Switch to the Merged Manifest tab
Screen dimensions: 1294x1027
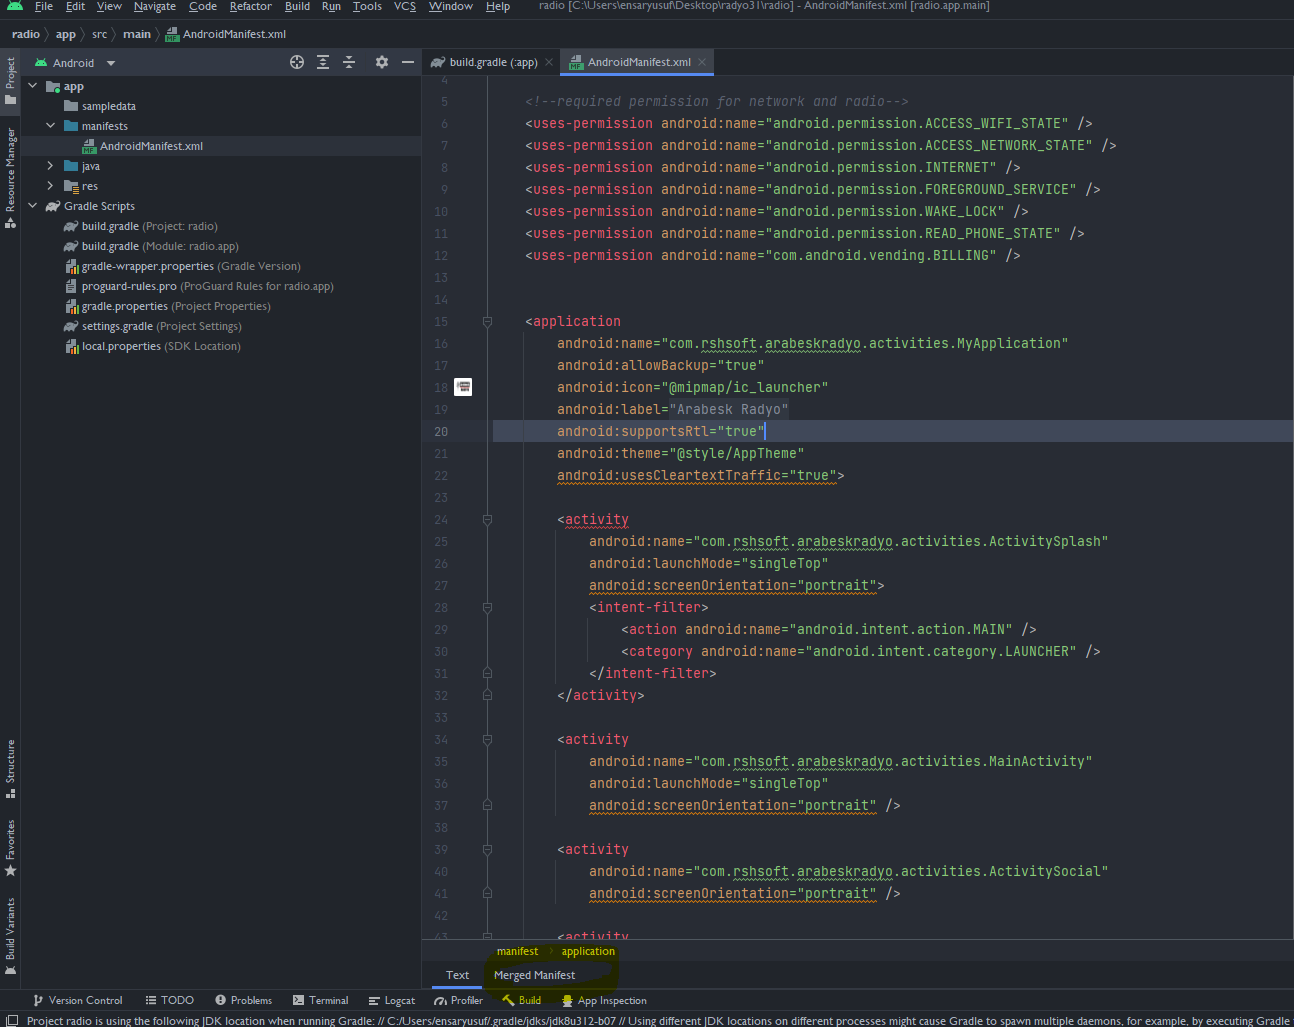[x=534, y=975]
